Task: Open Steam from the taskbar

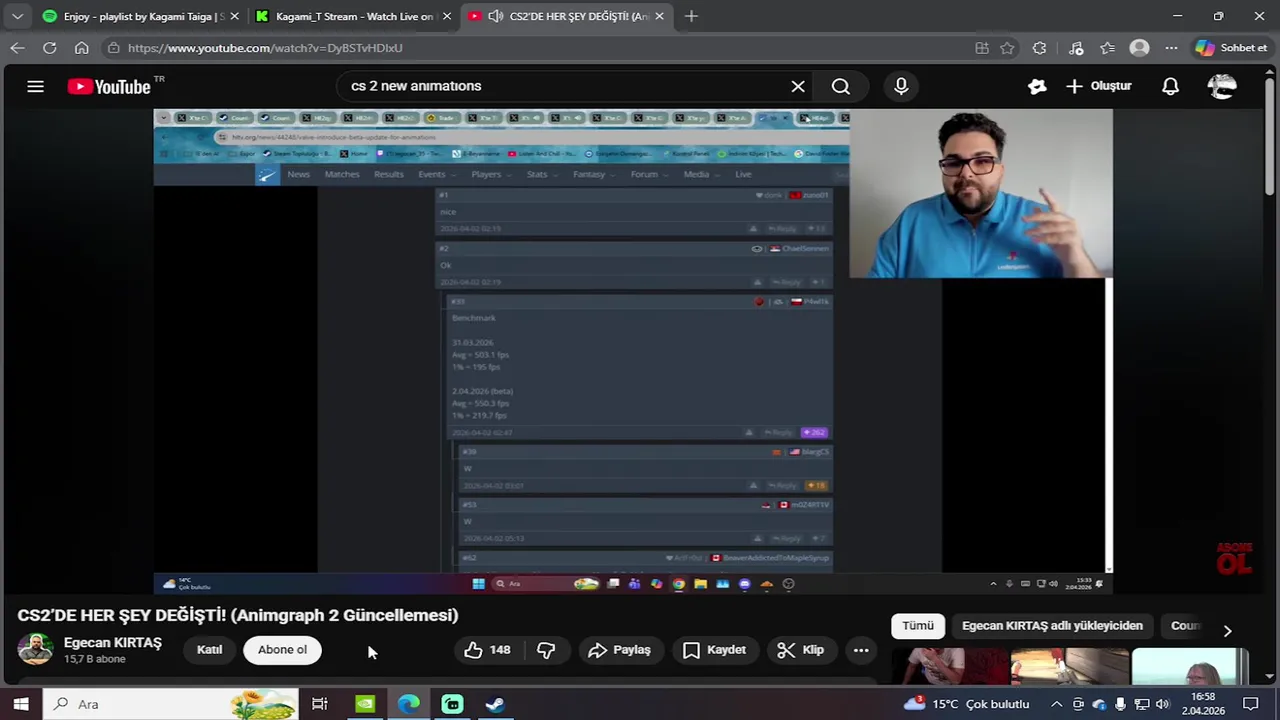Action: (x=495, y=704)
